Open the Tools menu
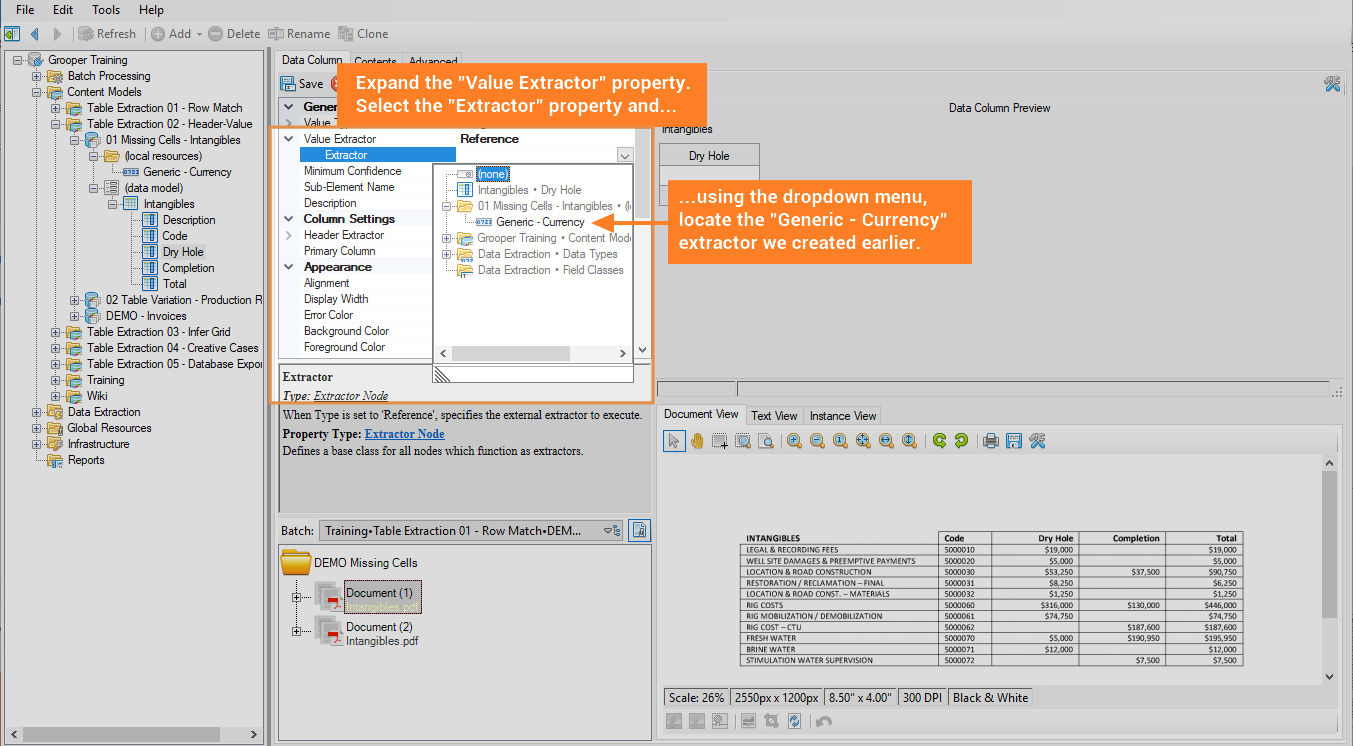The height and width of the screenshot is (746, 1353). point(106,10)
